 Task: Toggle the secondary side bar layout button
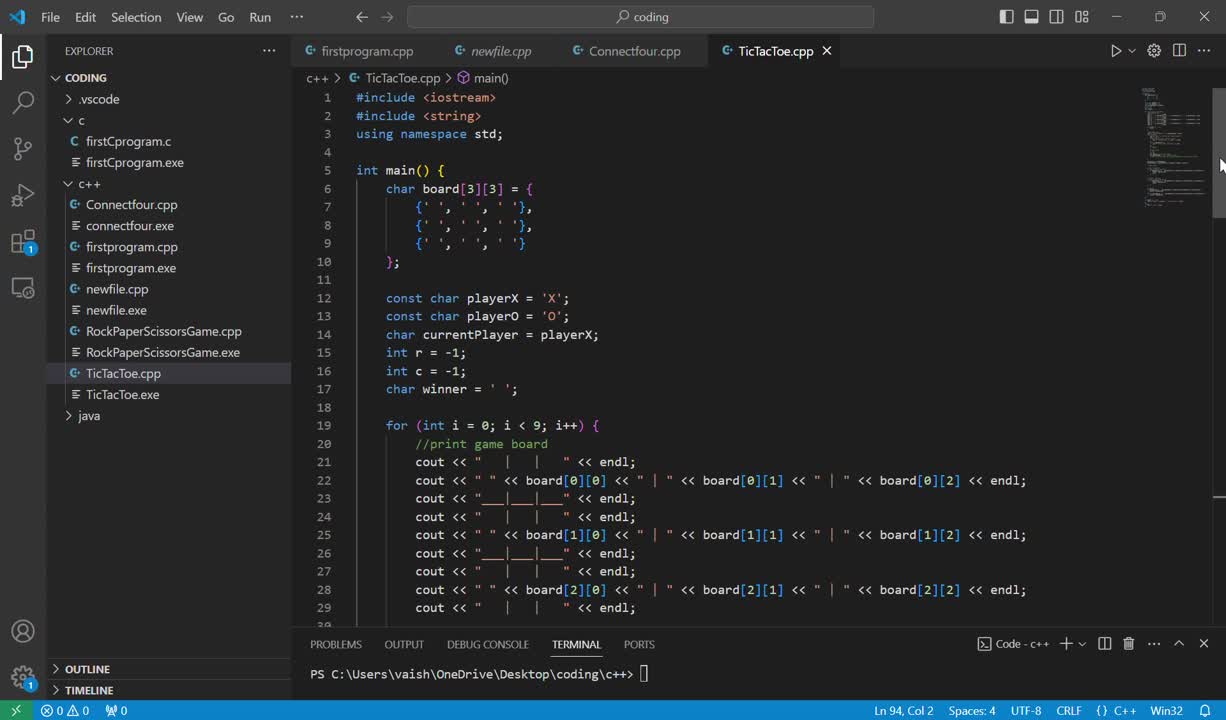1056,17
